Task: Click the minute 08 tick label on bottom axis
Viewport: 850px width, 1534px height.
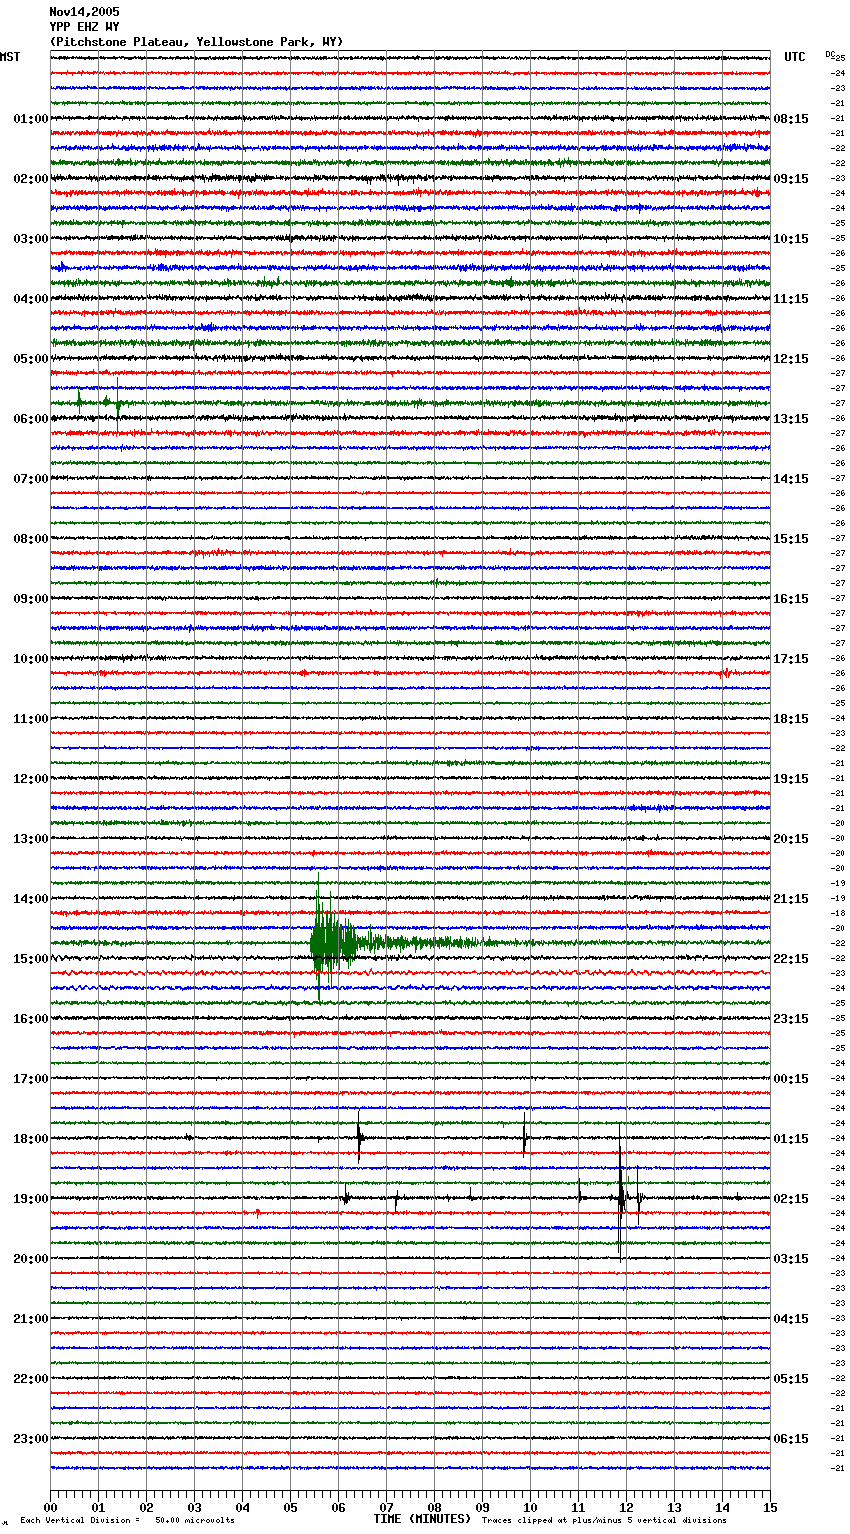Action: tap(434, 1507)
